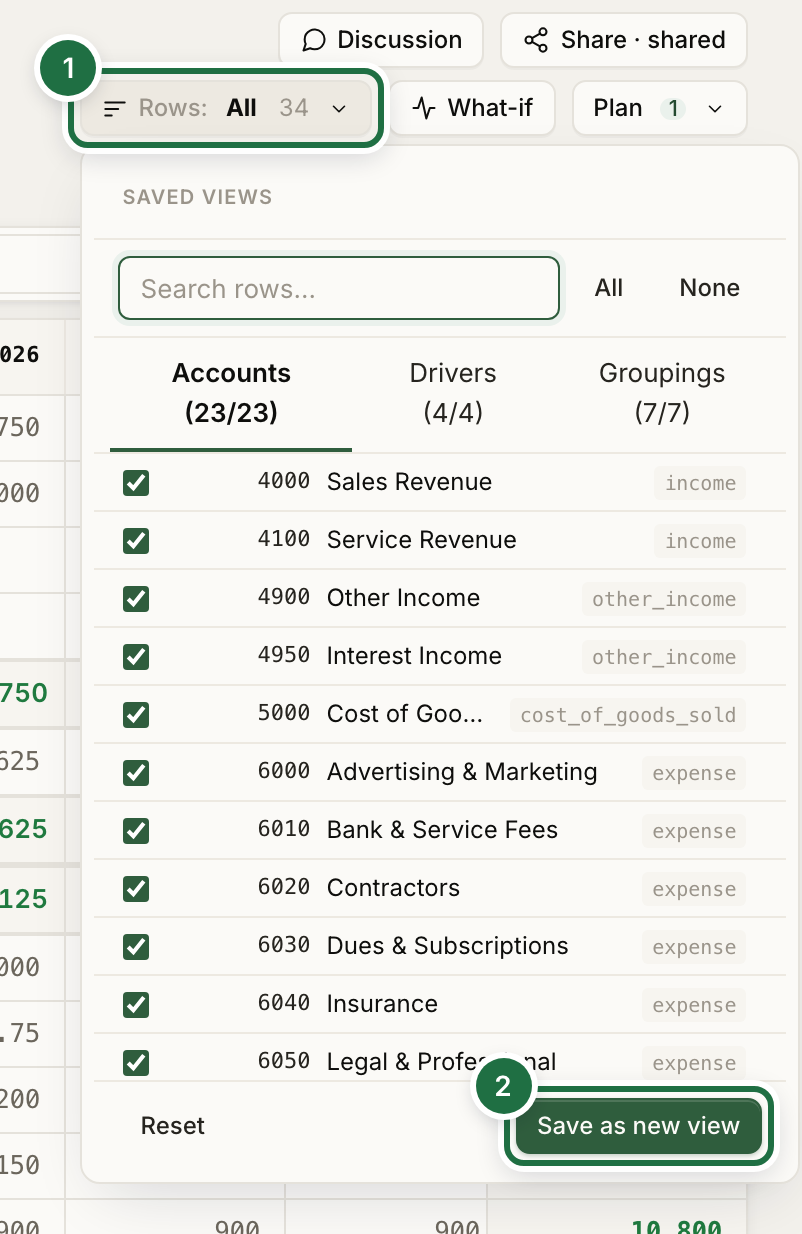Switch to the Groupings (7/7) tab
The image size is (802, 1234).
point(662,392)
